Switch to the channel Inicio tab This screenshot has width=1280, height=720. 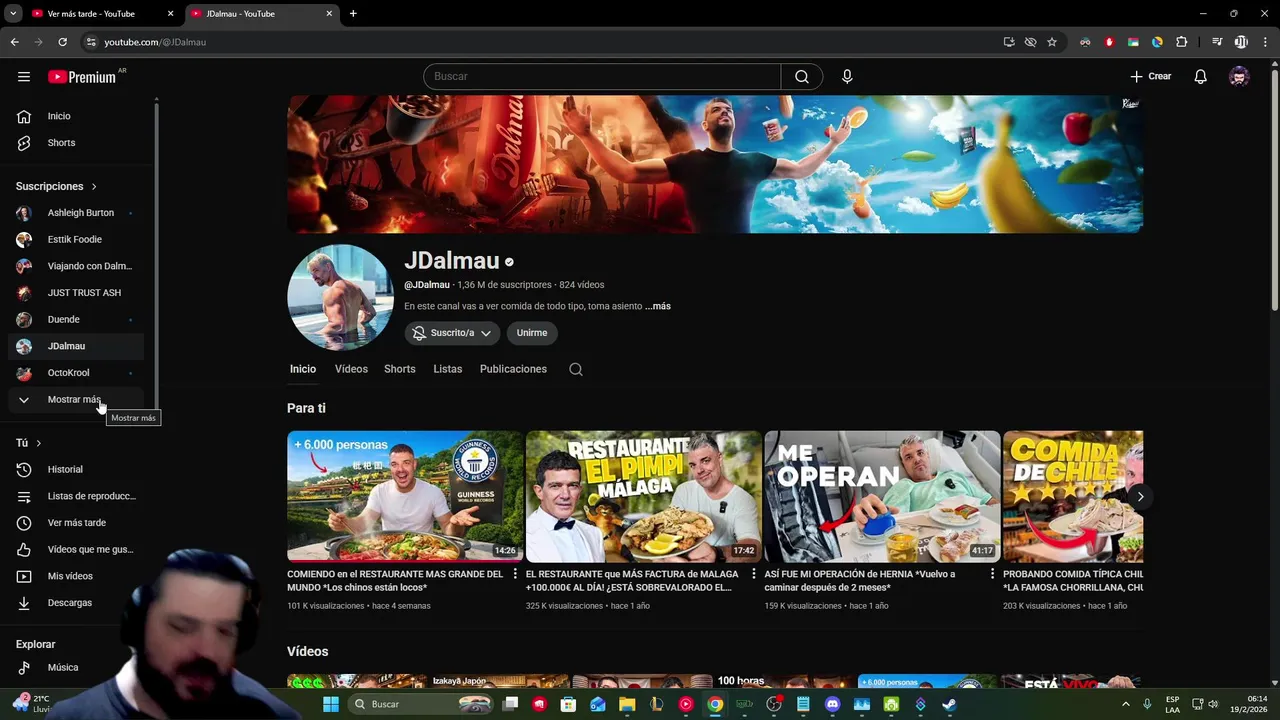point(303,369)
